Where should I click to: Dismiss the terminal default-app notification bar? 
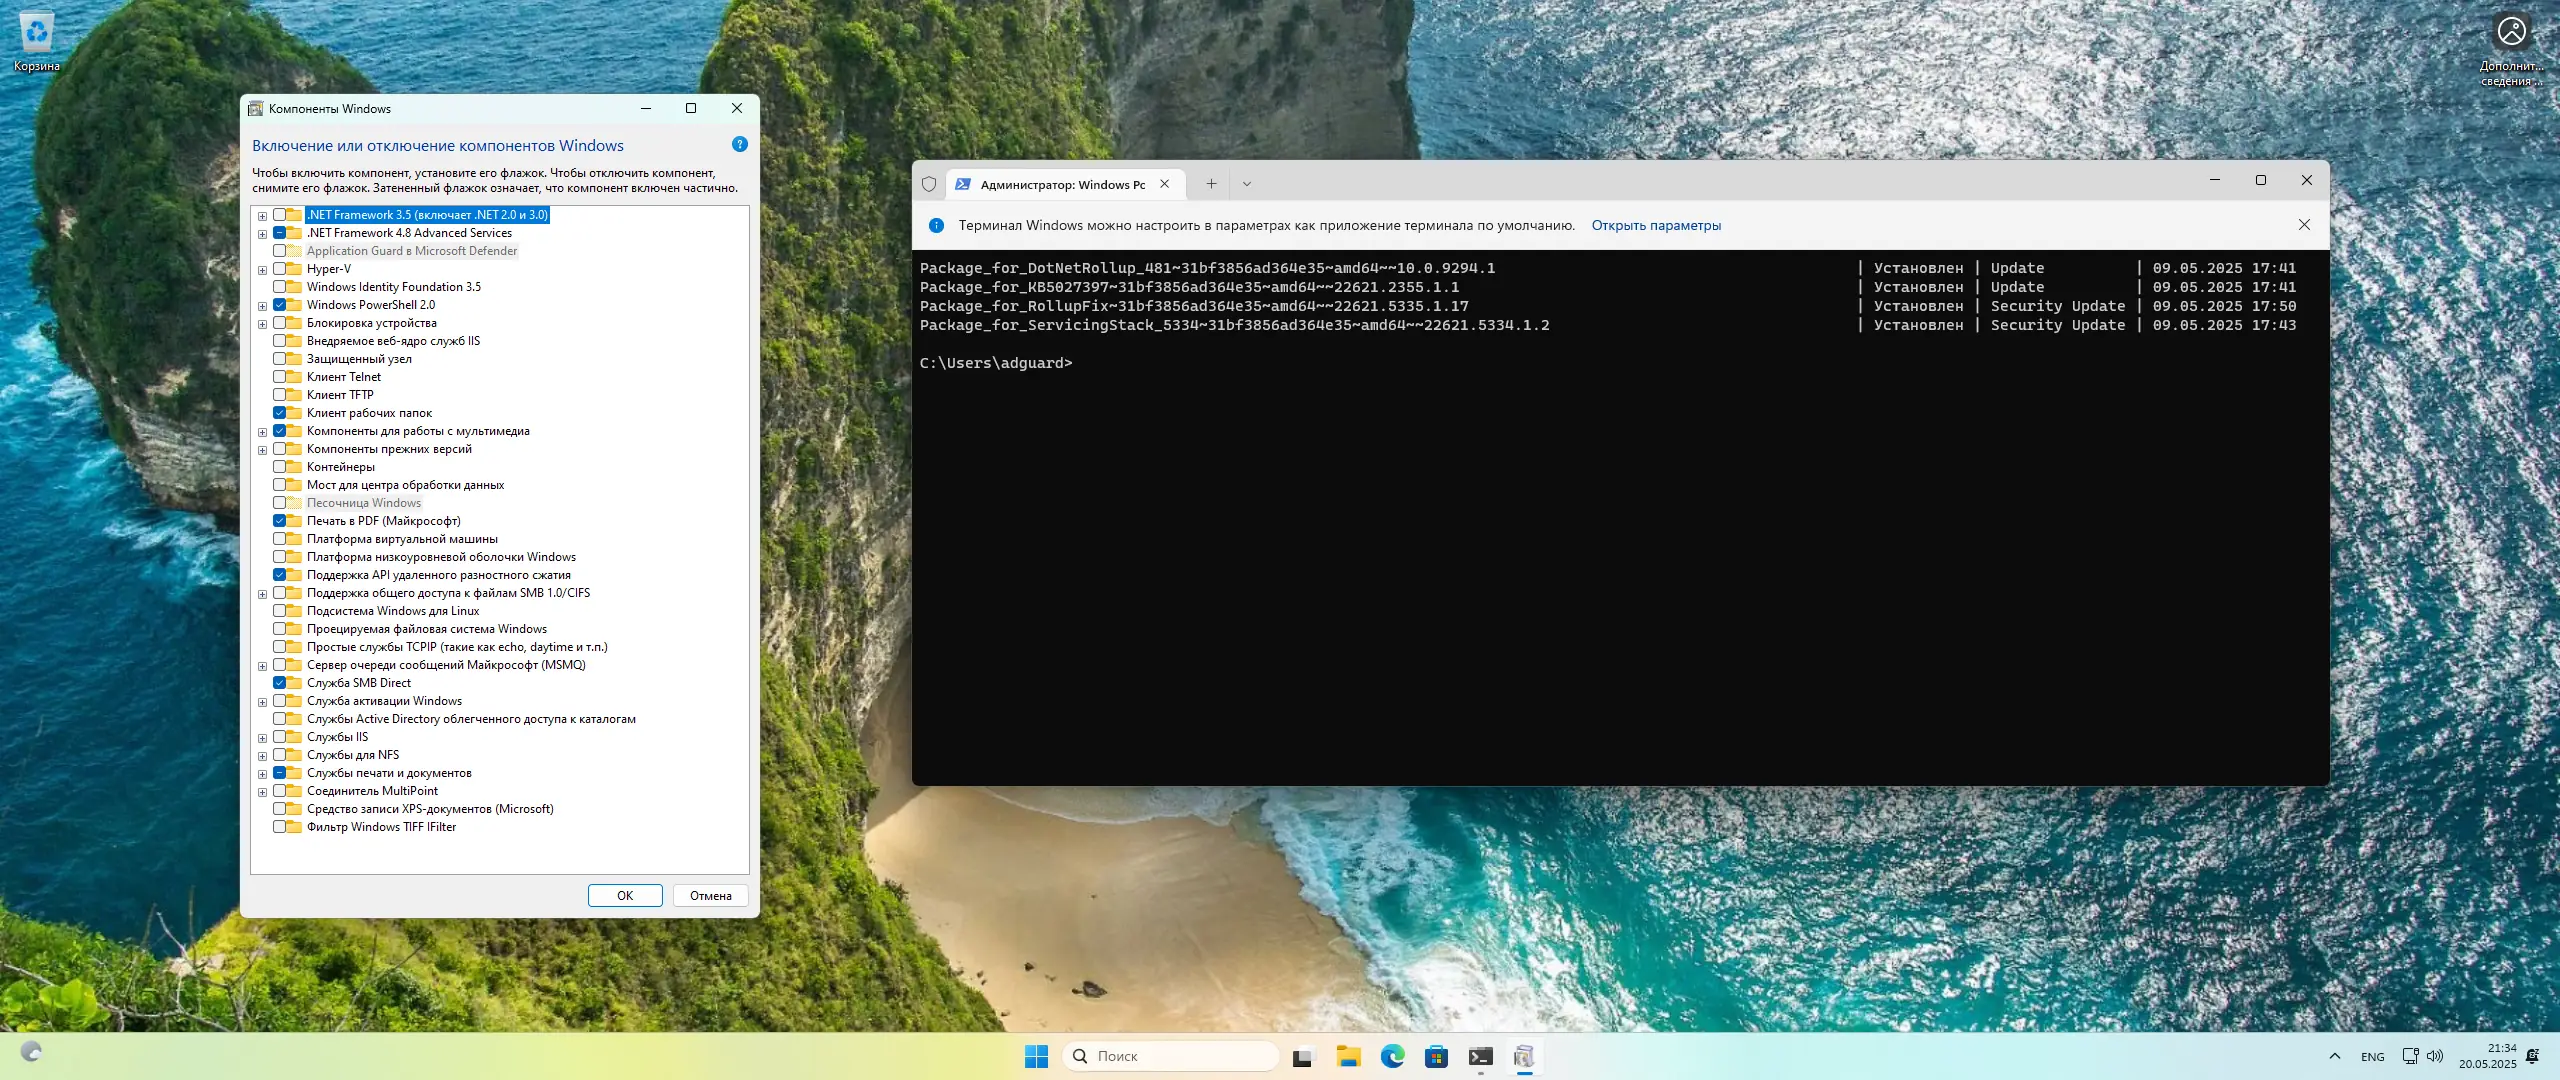pyautogui.click(x=2304, y=225)
